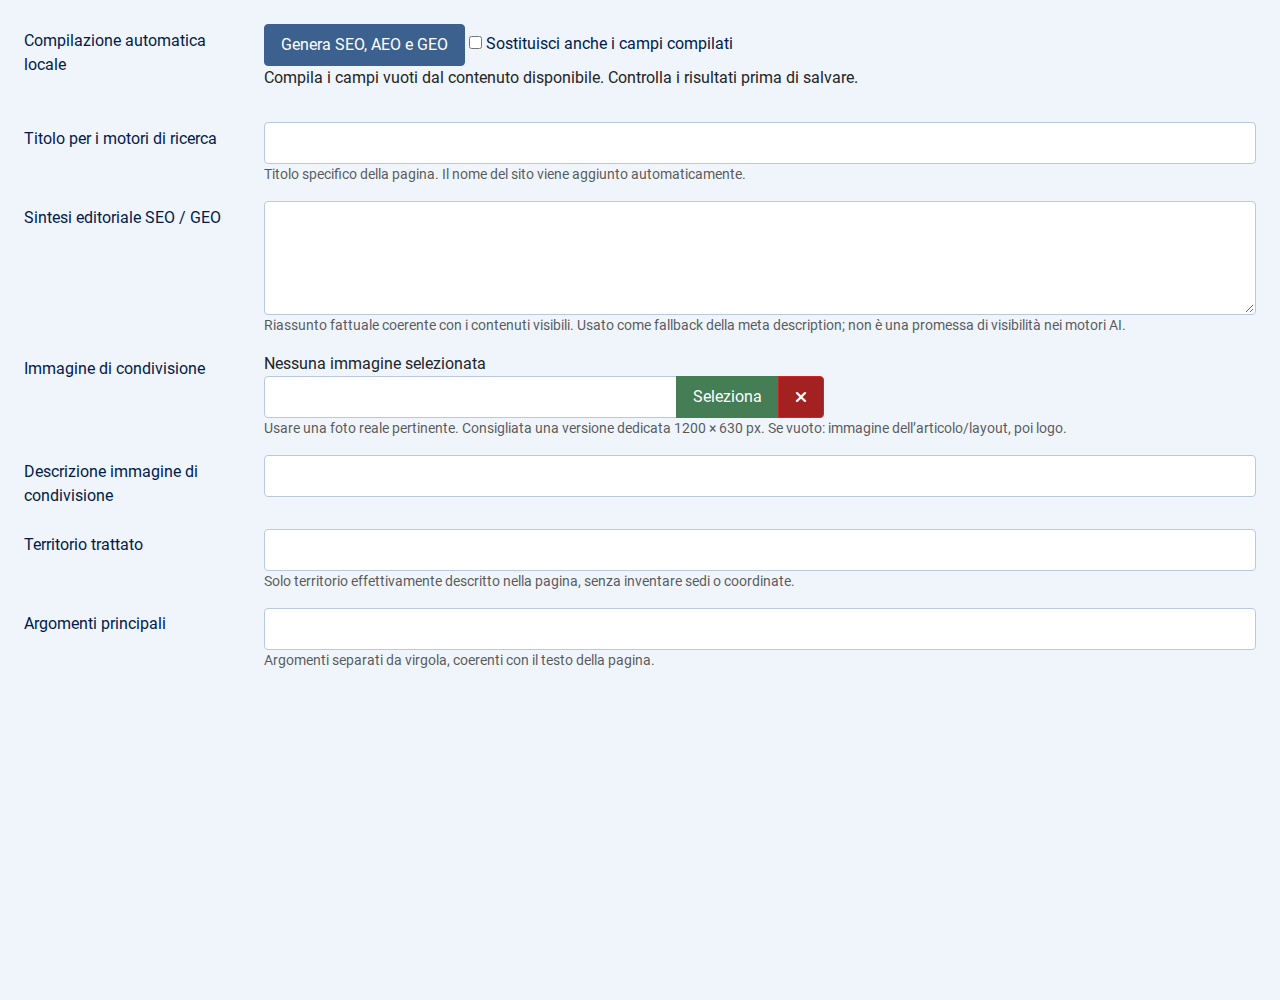Open image picker with the Seleziona button
1280x1000 pixels.
(x=727, y=397)
